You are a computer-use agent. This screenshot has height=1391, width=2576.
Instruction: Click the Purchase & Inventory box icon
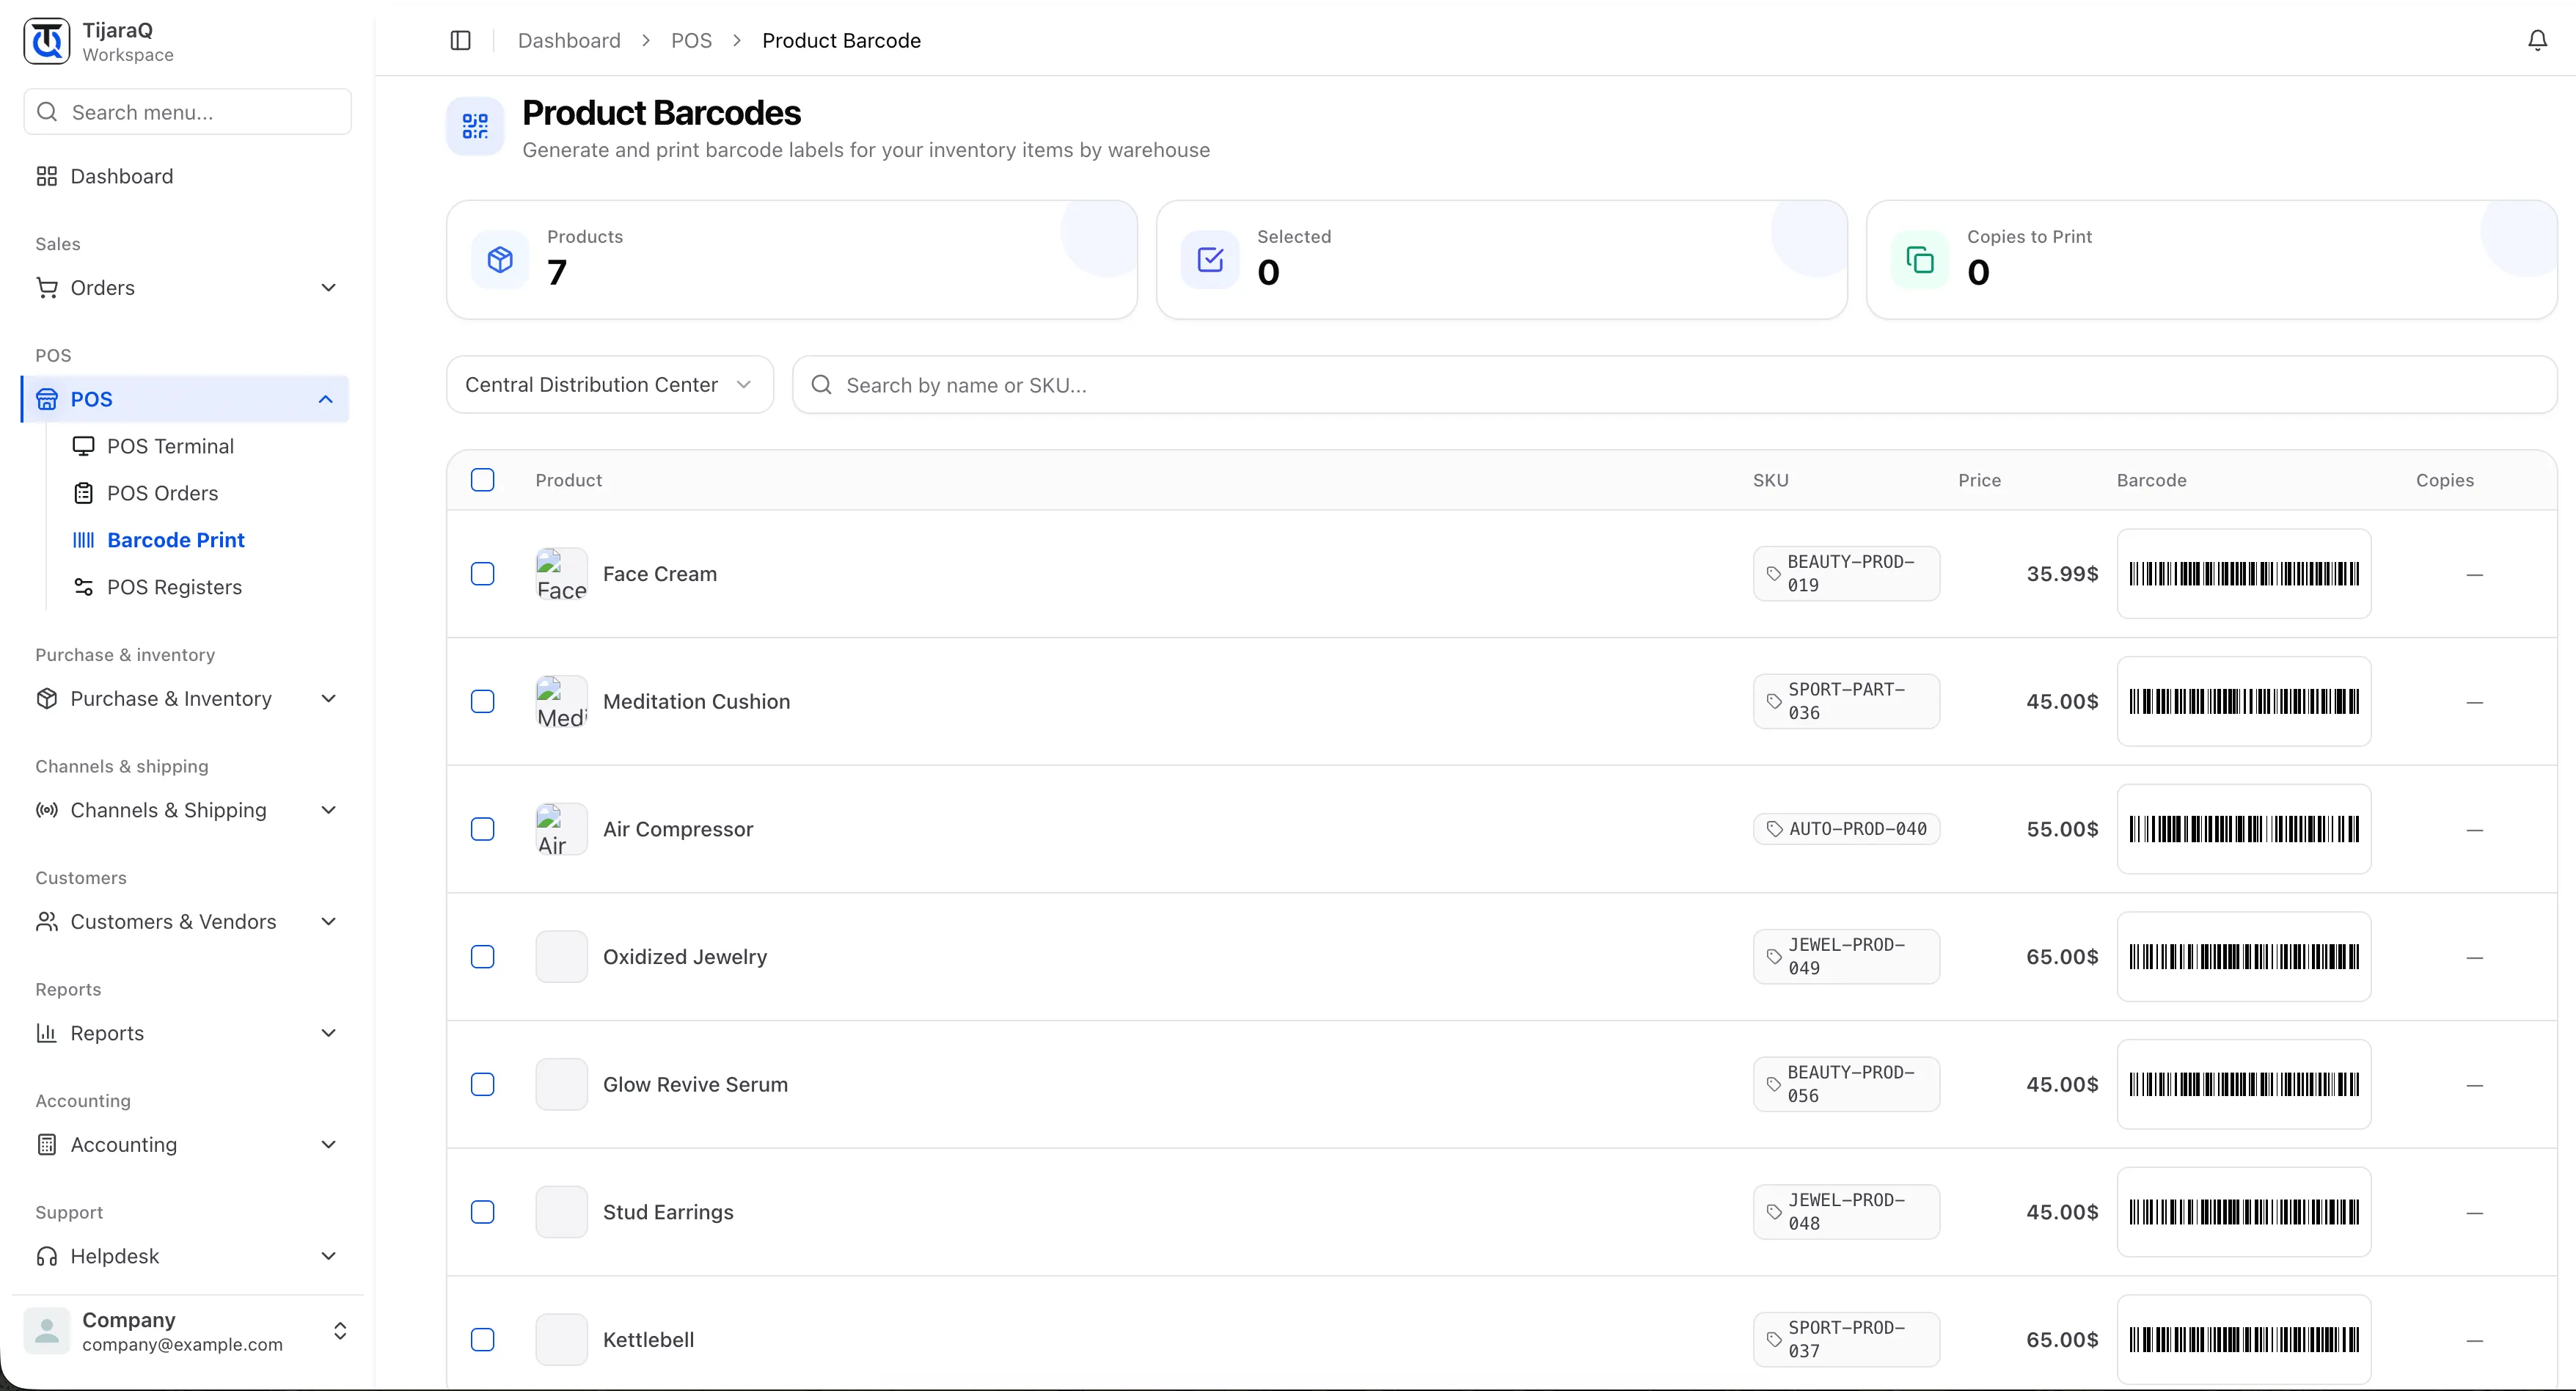click(47, 698)
